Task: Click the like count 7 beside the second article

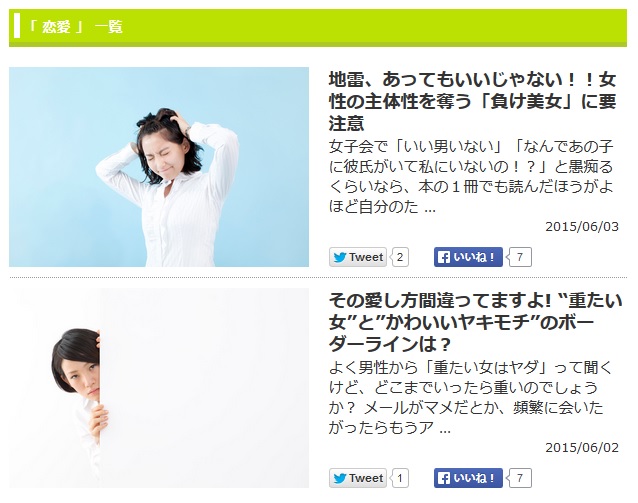Action: coord(519,478)
